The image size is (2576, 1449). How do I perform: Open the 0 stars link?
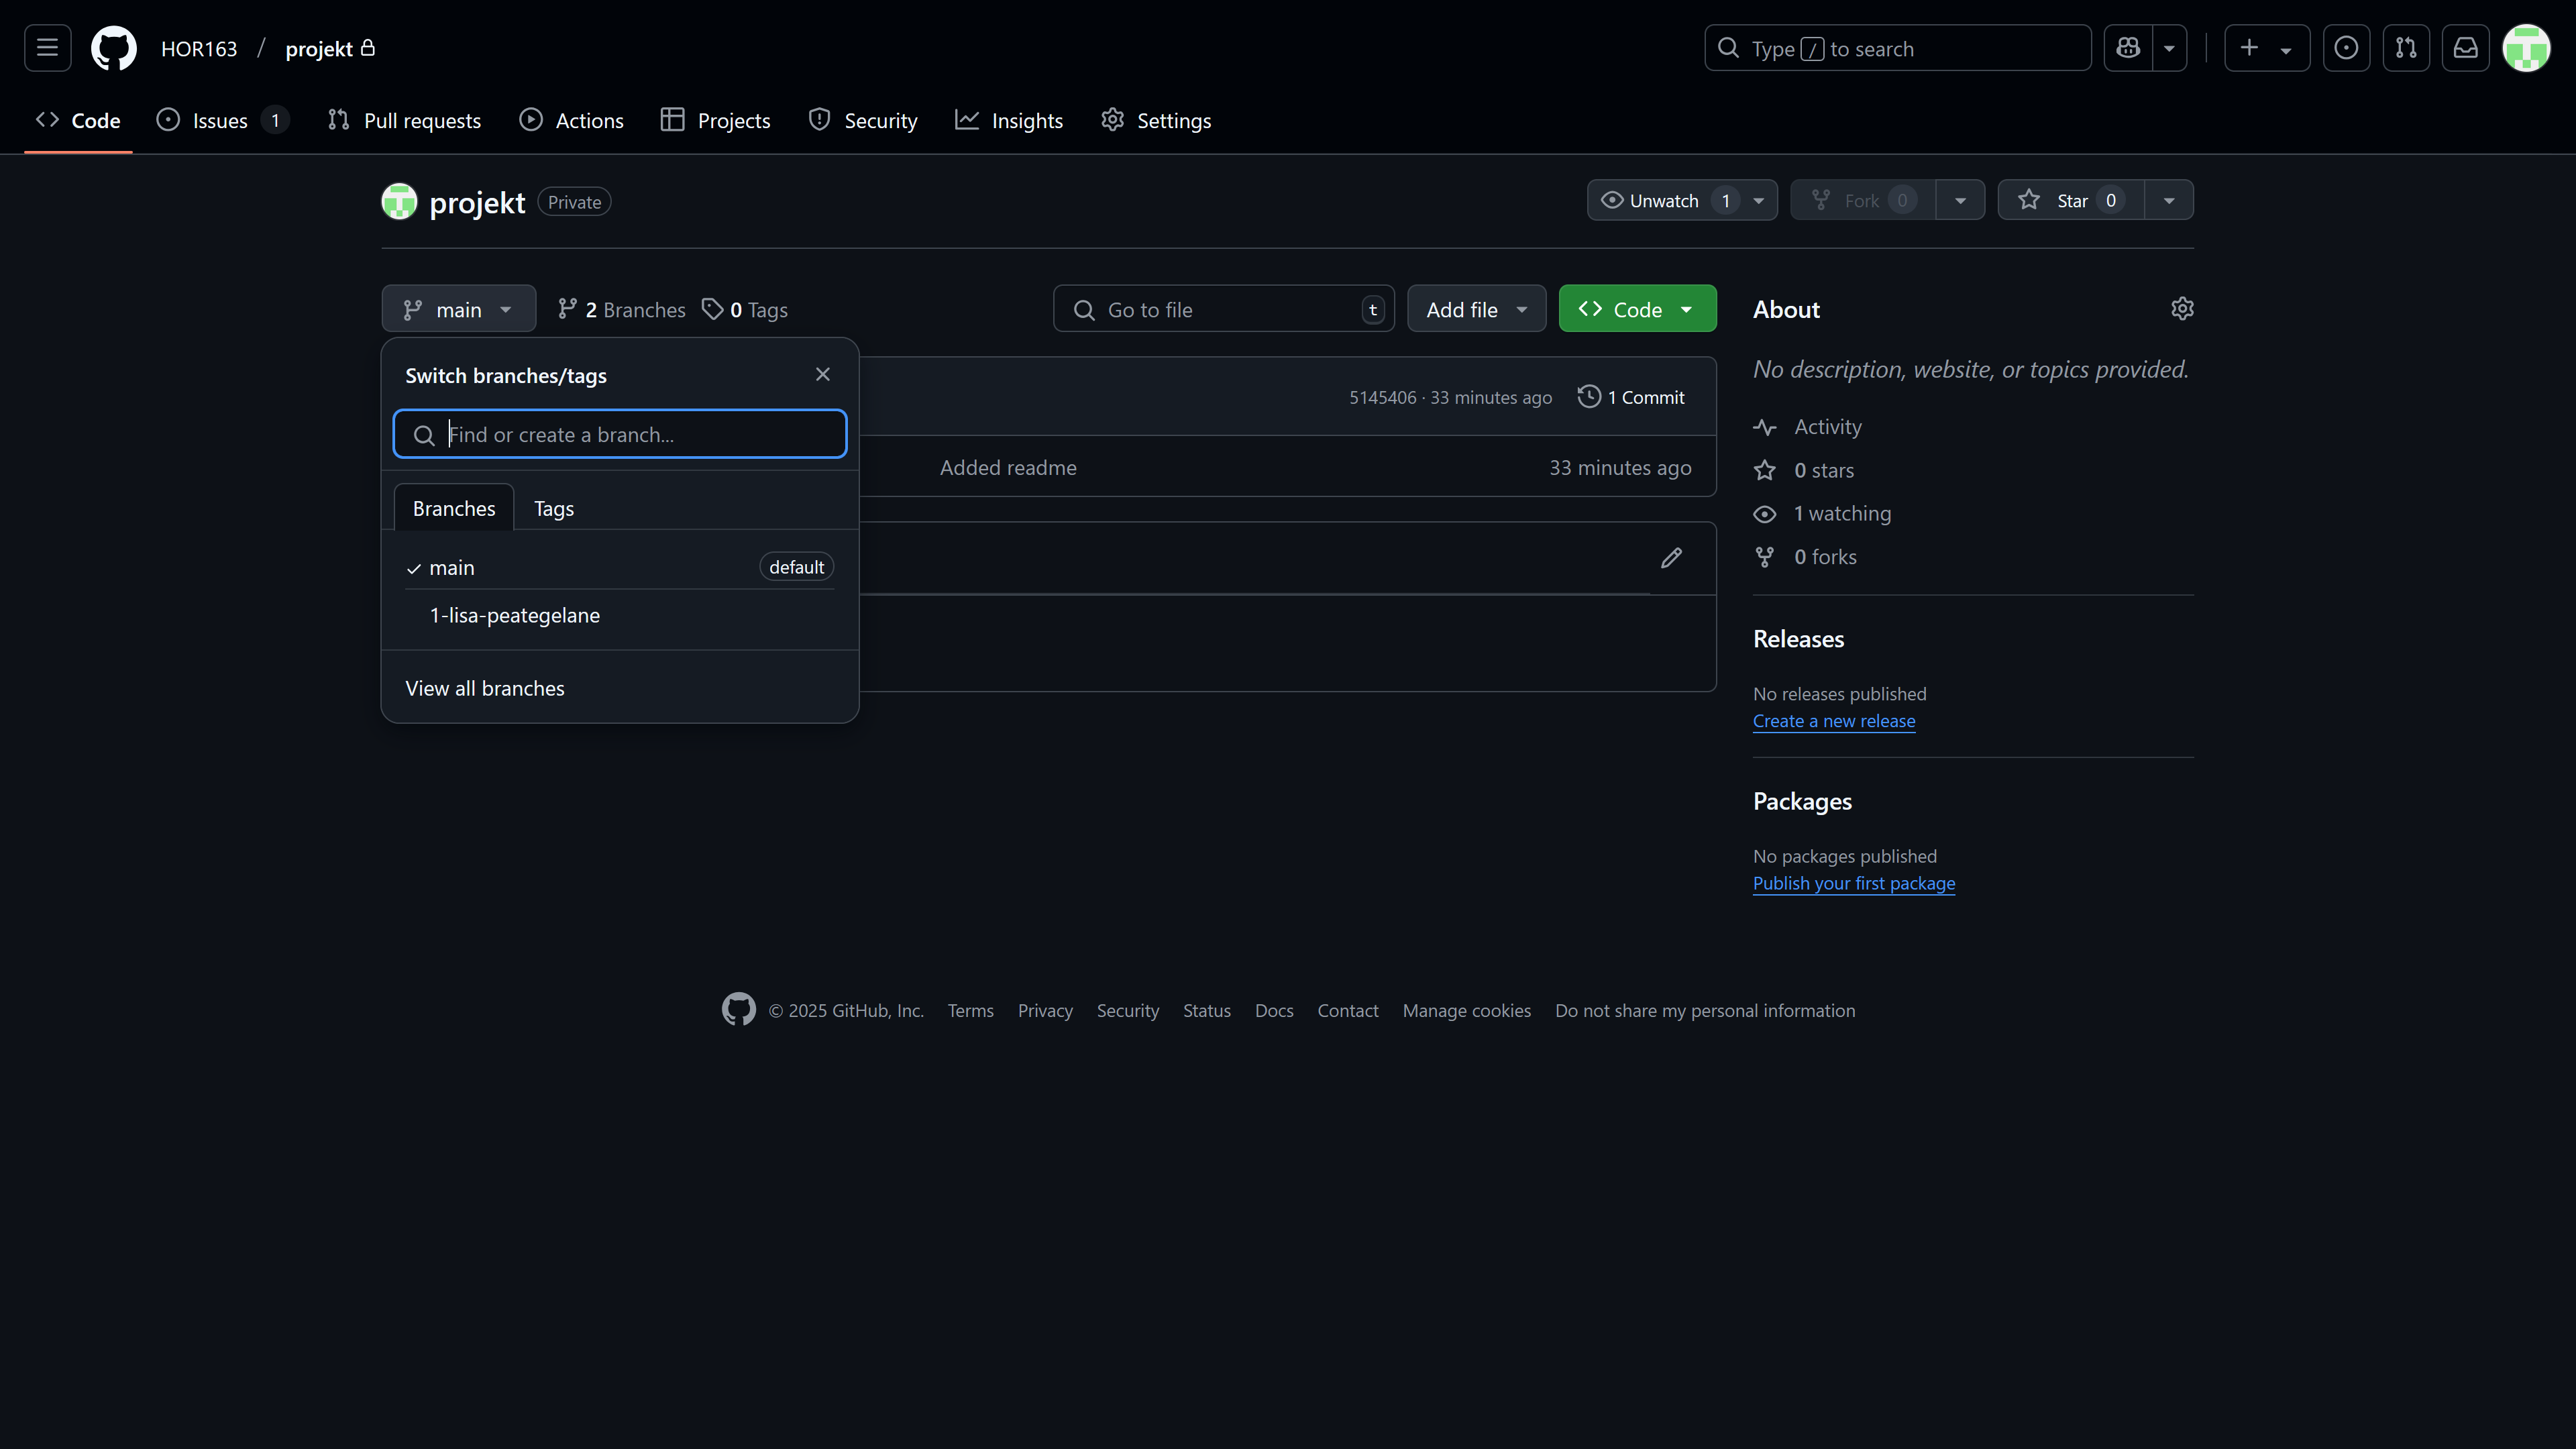click(x=1804, y=470)
